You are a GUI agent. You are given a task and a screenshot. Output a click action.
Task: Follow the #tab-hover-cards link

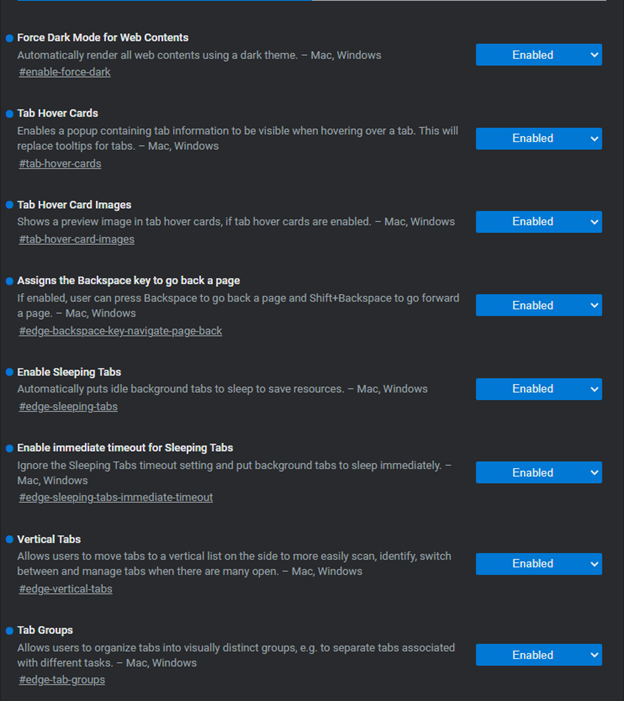(60, 164)
